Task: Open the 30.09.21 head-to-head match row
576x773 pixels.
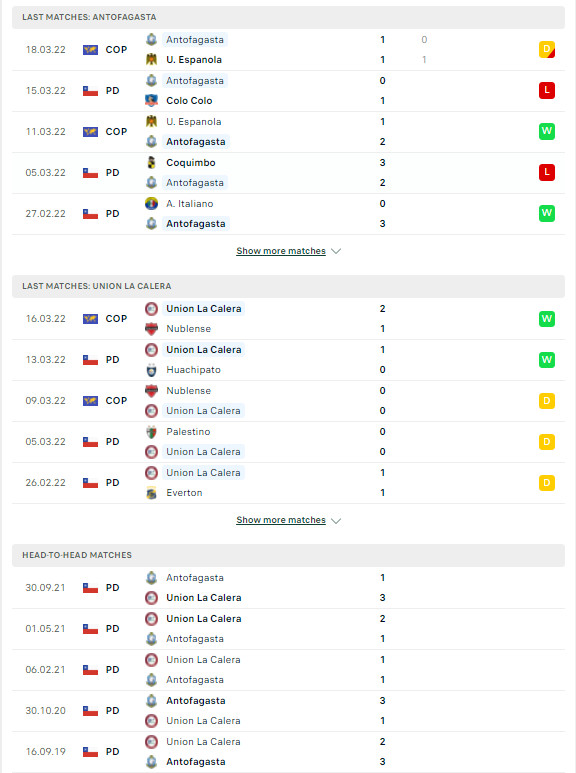Action: [x=288, y=588]
